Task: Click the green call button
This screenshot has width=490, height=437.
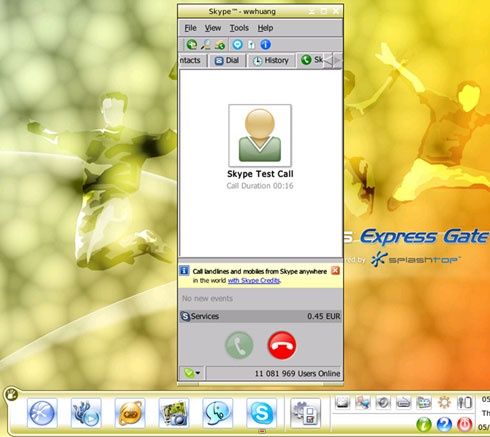Action: click(239, 345)
